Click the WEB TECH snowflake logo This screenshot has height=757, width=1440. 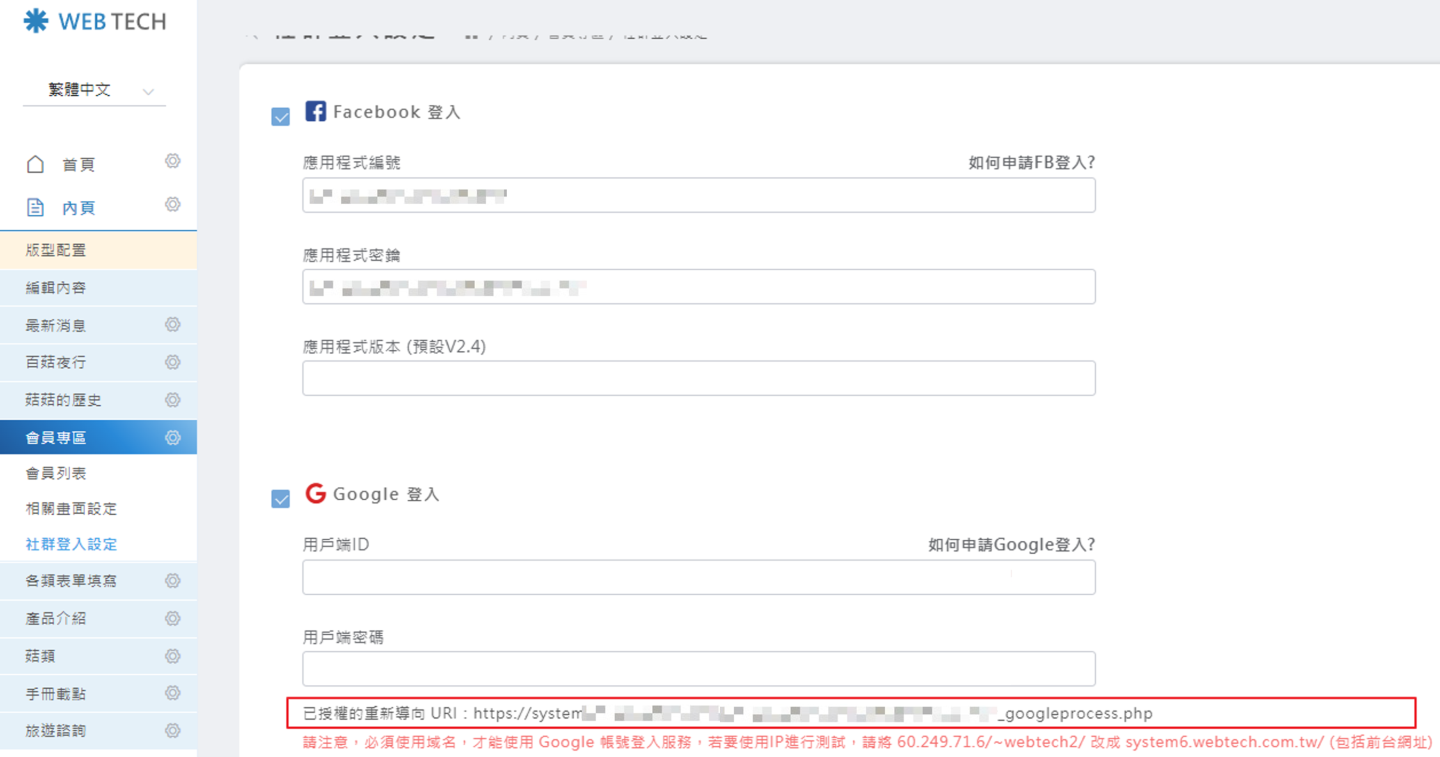pyautogui.click(x=36, y=21)
